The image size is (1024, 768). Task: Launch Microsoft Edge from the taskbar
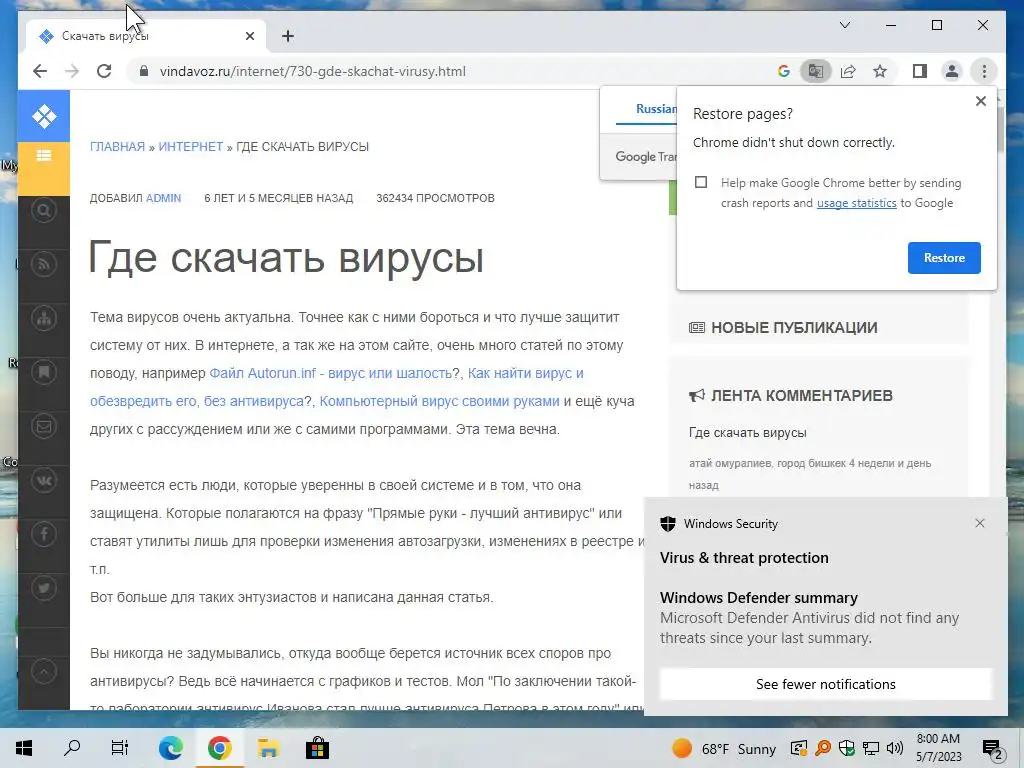pyautogui.click(x=170, y=748)
